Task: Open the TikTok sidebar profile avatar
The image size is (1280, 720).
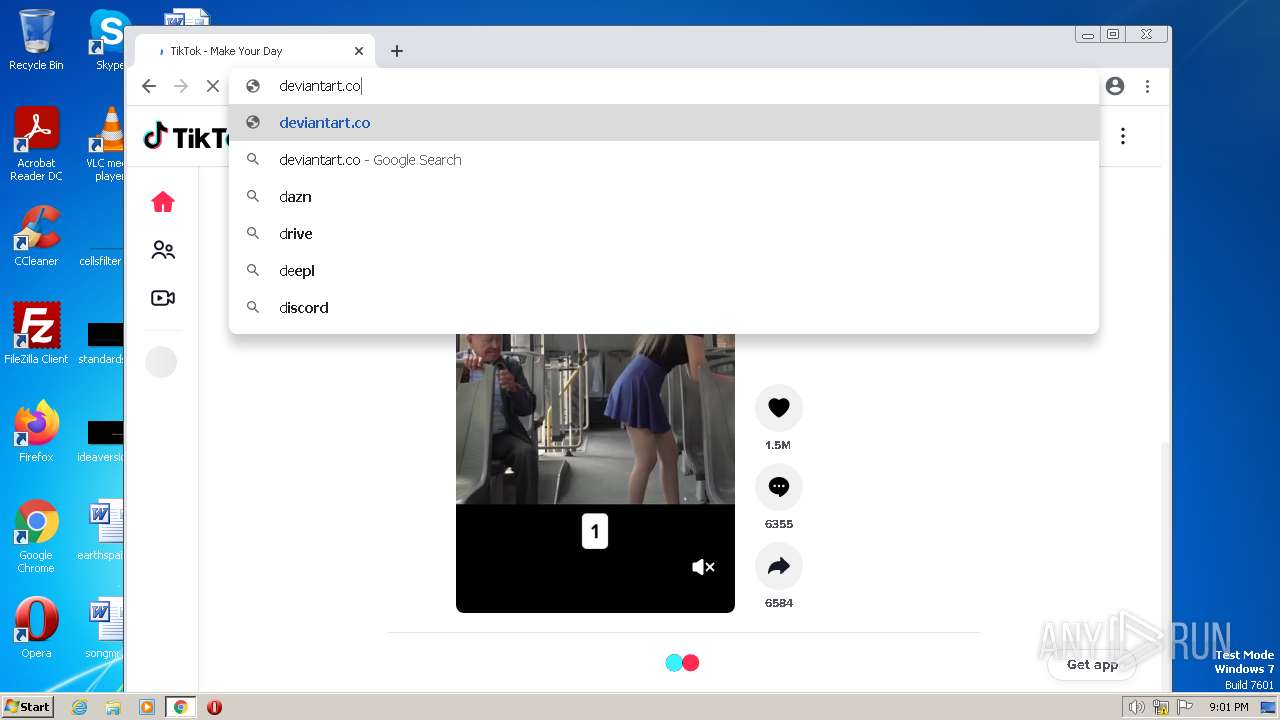Action: tap(161, 362)
